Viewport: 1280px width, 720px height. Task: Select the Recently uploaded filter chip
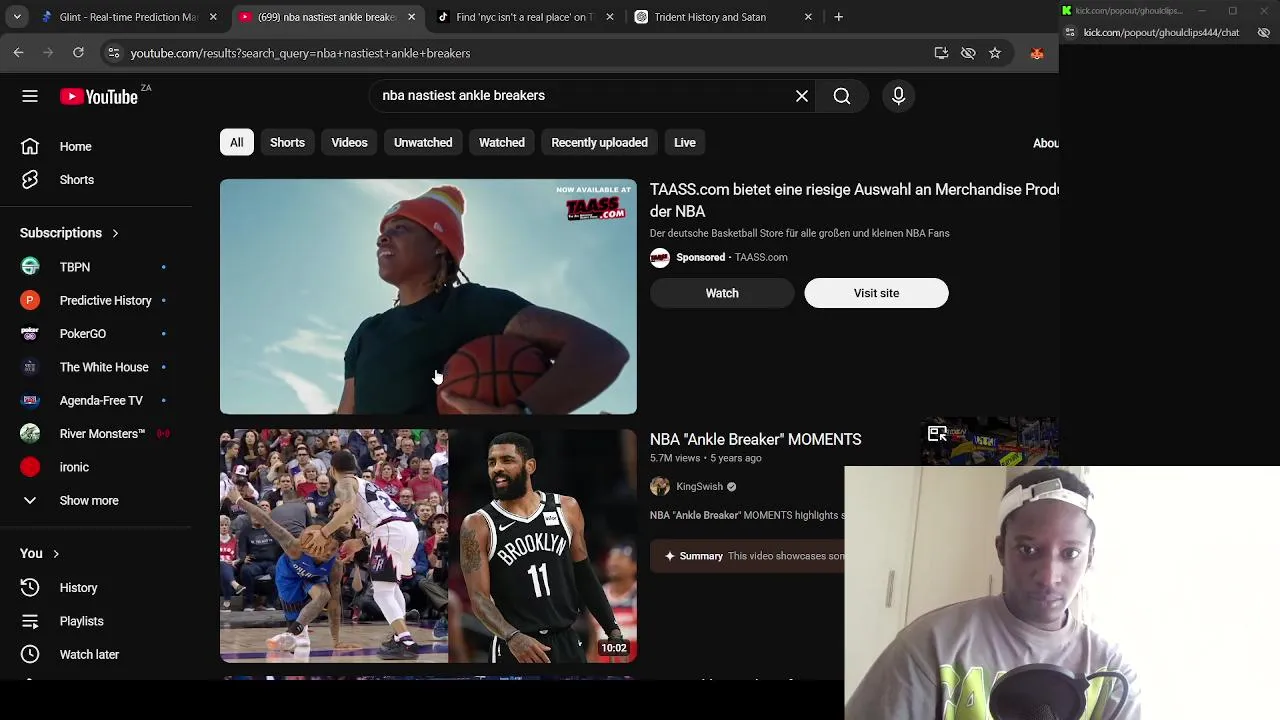pos(599,143)
